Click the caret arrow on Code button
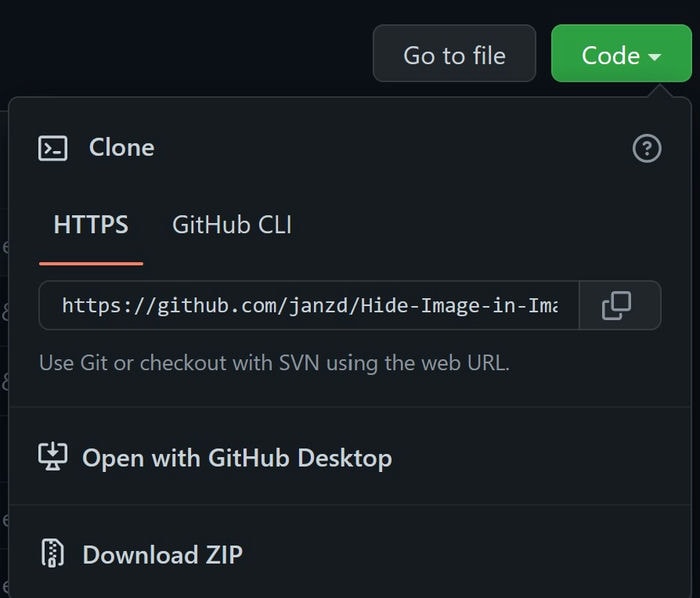This screenshot has width=700, height=598. tap(654, 57)
